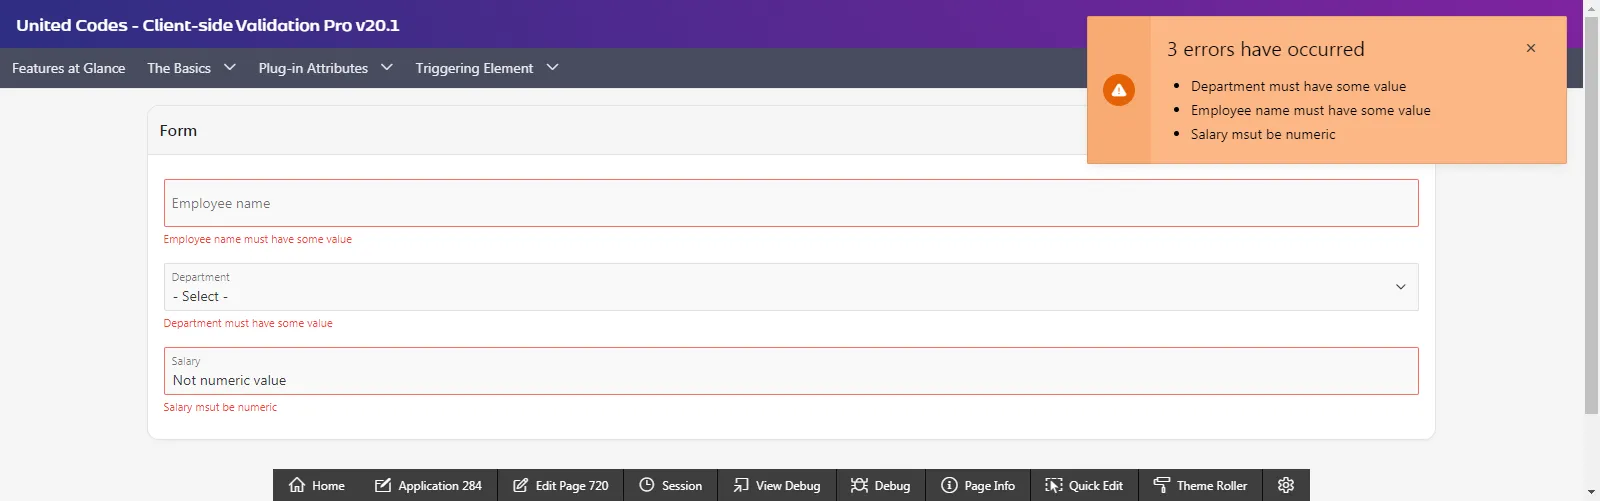
Task: Click Edit Page 720 pencil icon
Action: tap(520, 485)
